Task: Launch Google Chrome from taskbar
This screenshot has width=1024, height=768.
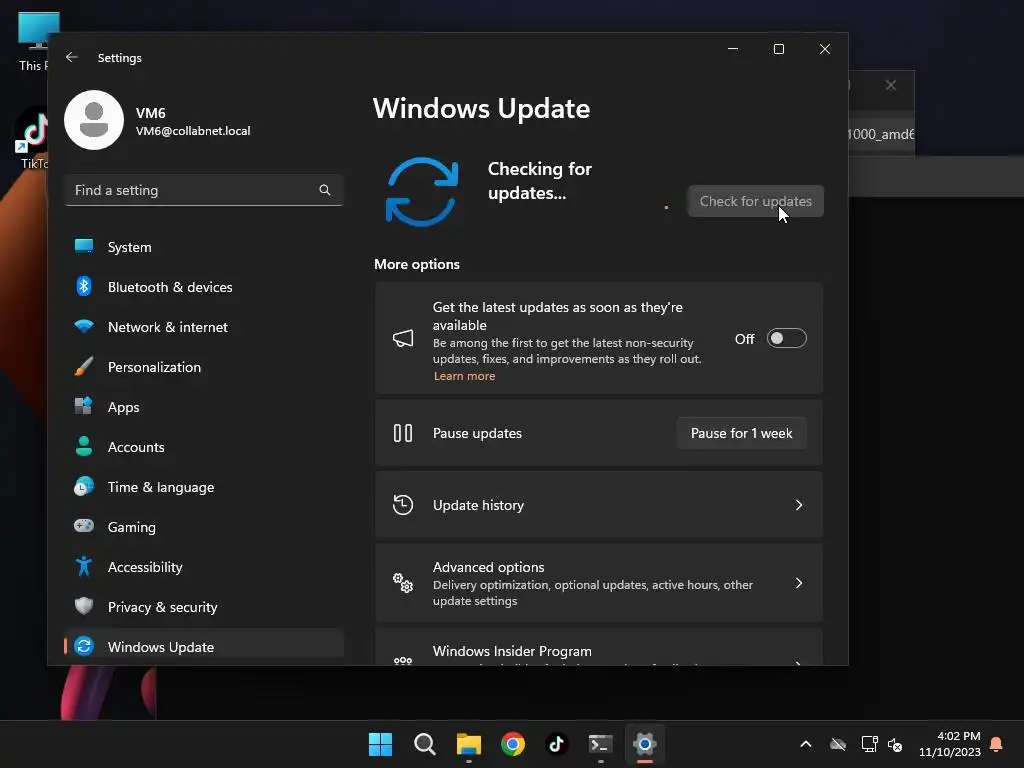Action: (x=513, y=744)
